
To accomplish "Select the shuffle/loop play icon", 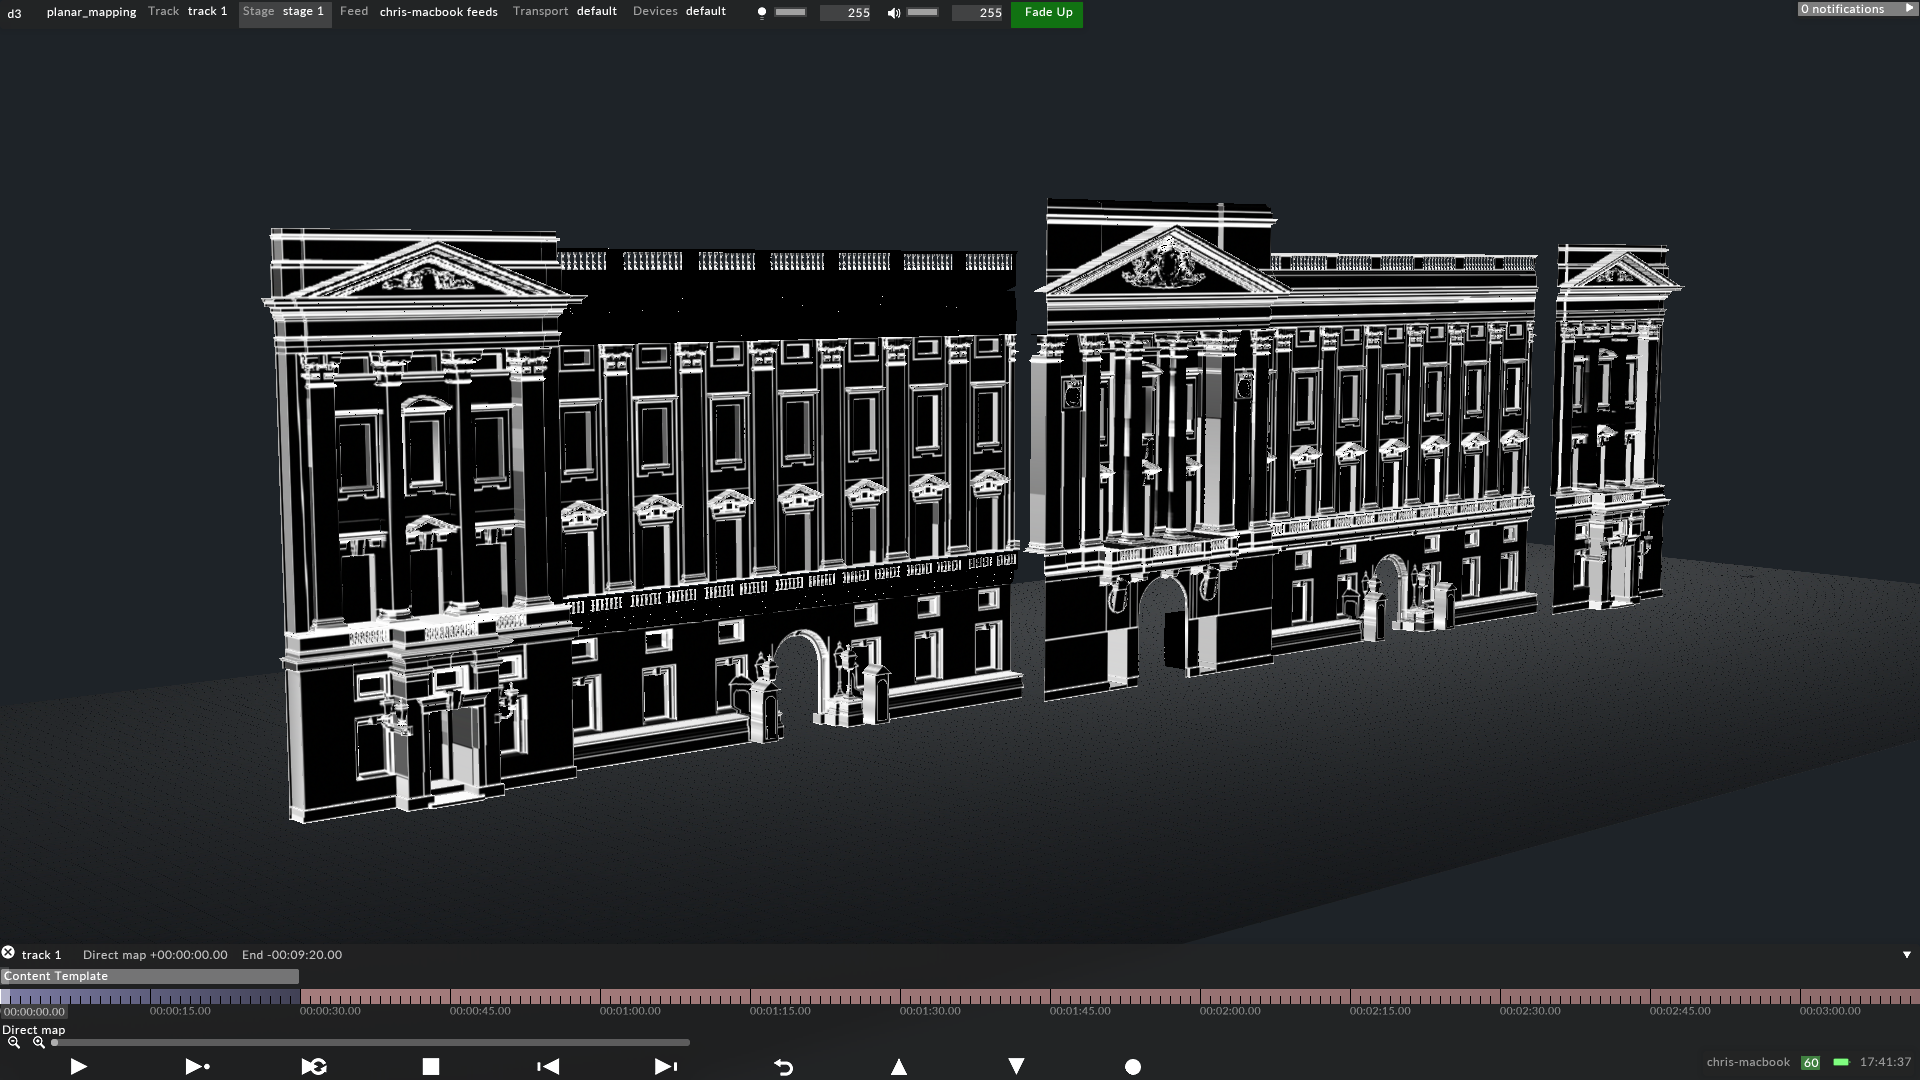I will (x=313, y=1066).
